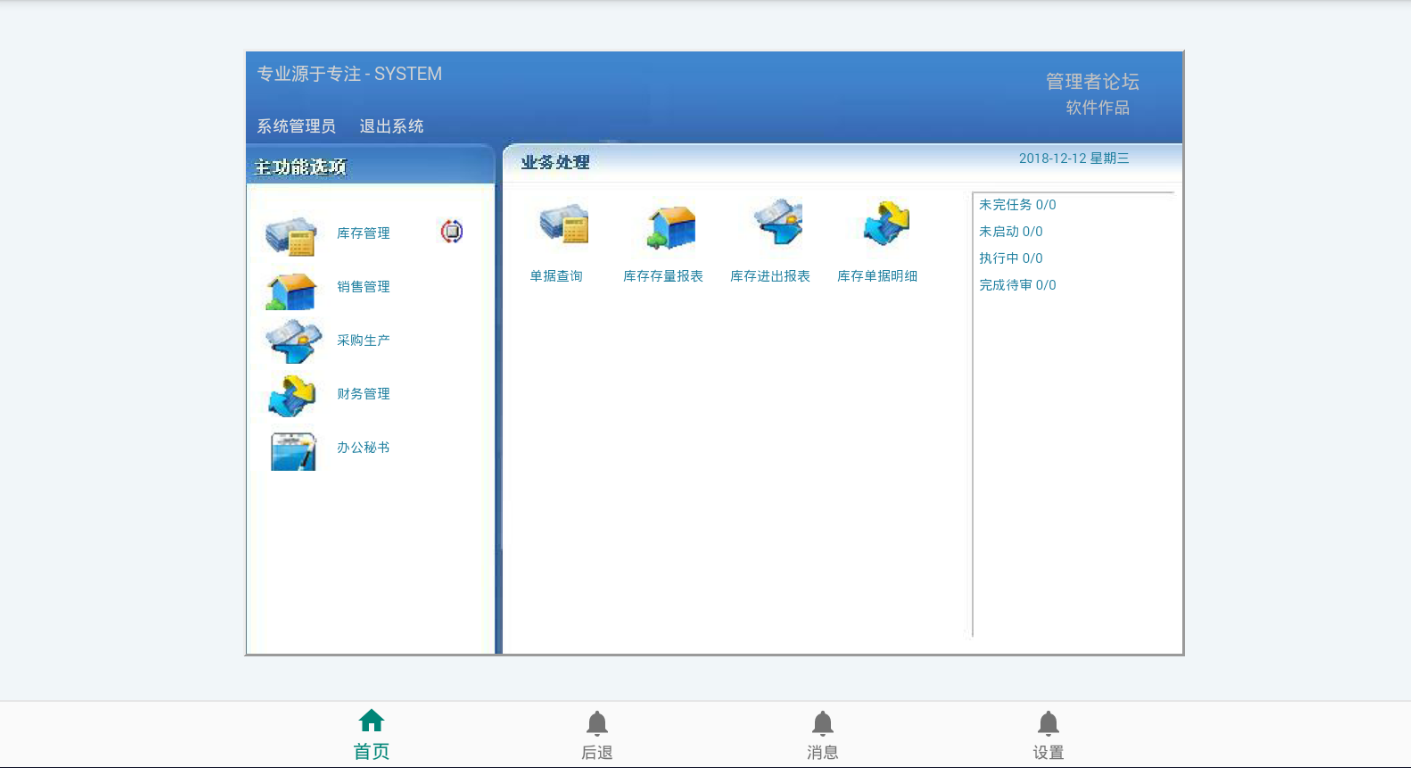Select the 采购生产 icon in sidebar
The height and width of the screenshot is (768, 1411).
click(x=293, y=342)
